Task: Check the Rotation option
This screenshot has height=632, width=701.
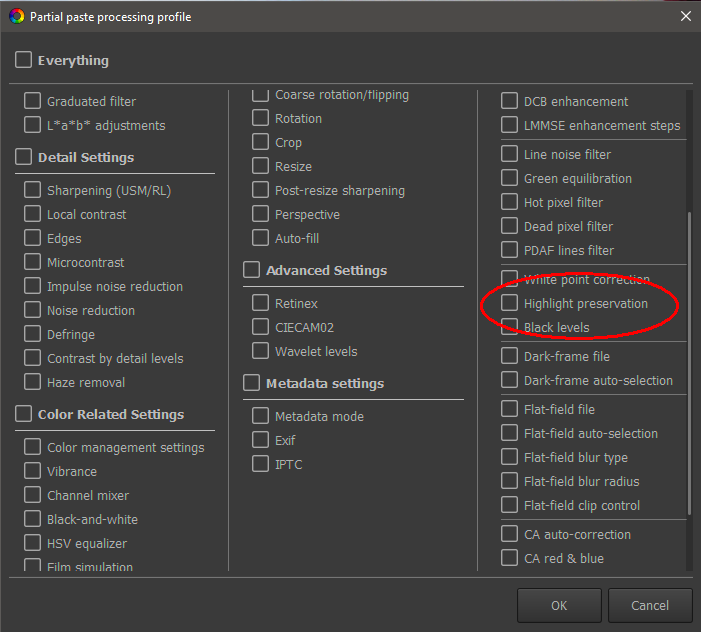Action: [260, 118]
